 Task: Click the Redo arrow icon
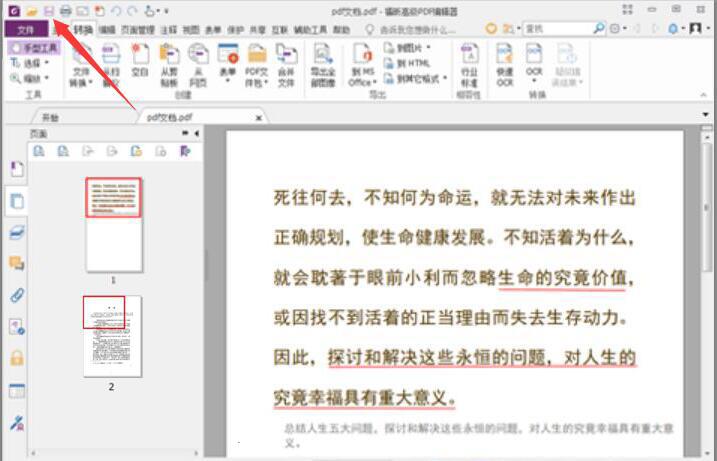point(132,11)
